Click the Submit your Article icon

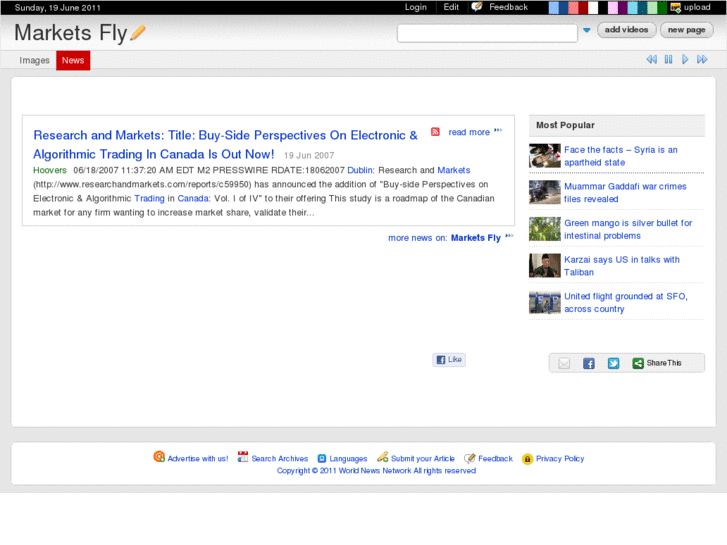(383, 457)
